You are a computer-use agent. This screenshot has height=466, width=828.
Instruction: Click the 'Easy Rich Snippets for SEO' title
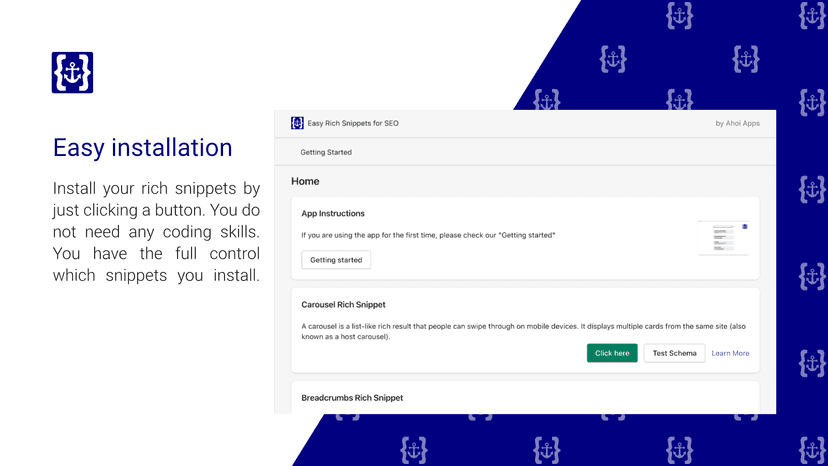point(353,123)
